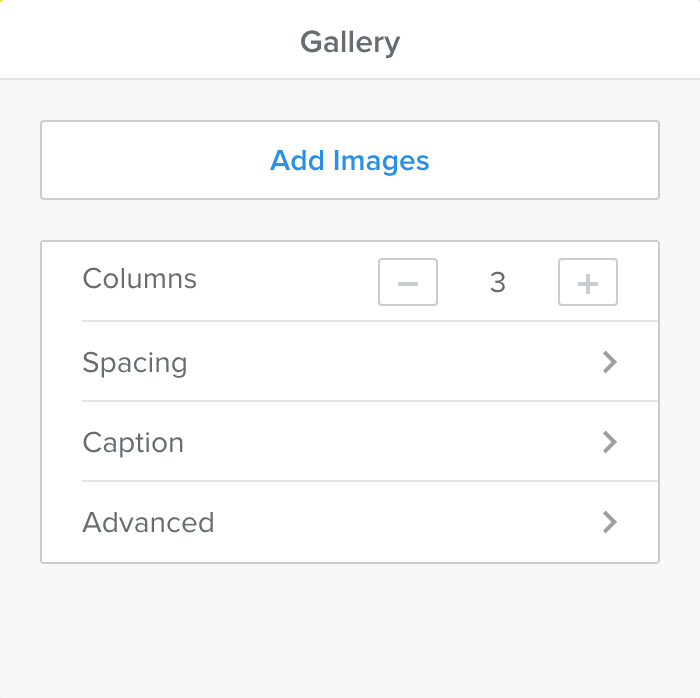The height and width of the screenshot is (698, 700).
Task: Open the Spacing settings row
Action: pos(350,362)
